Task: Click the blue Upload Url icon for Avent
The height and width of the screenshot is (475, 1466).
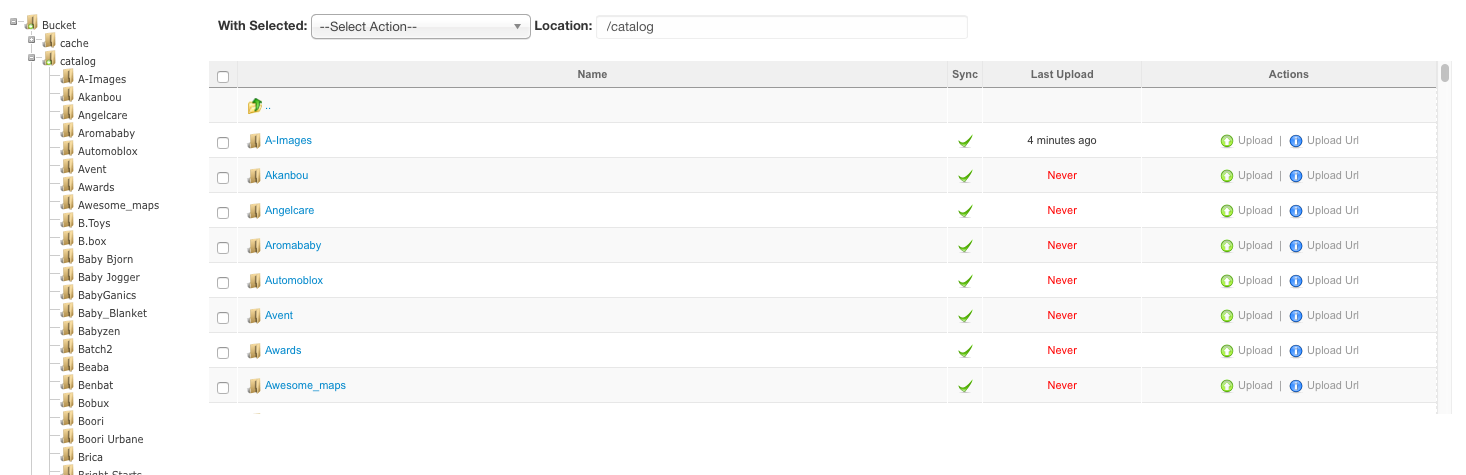Action: (1296, 316)
